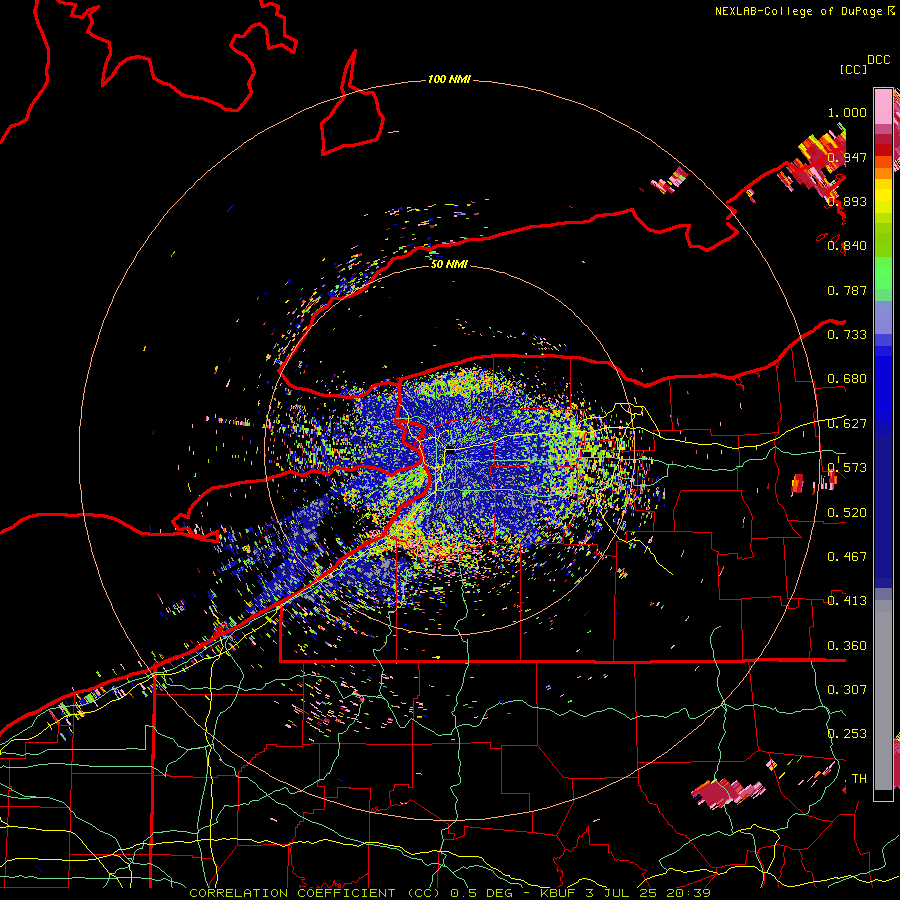Click the KBUF station identifier
This screenshot has width=900, height=900.
tap(558, 893)
